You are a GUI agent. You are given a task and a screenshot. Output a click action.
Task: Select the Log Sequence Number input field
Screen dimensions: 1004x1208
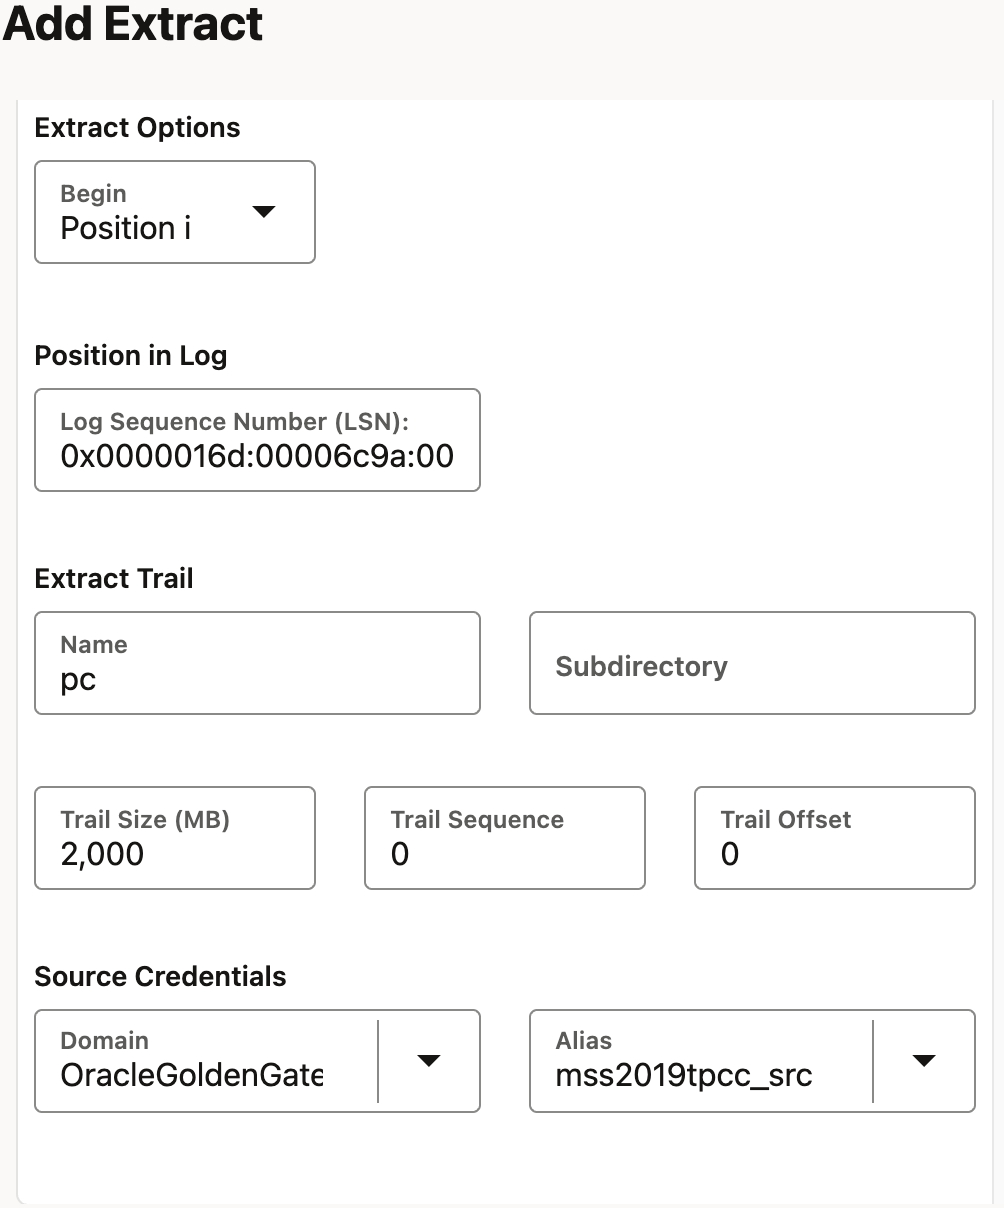(257, 440)
